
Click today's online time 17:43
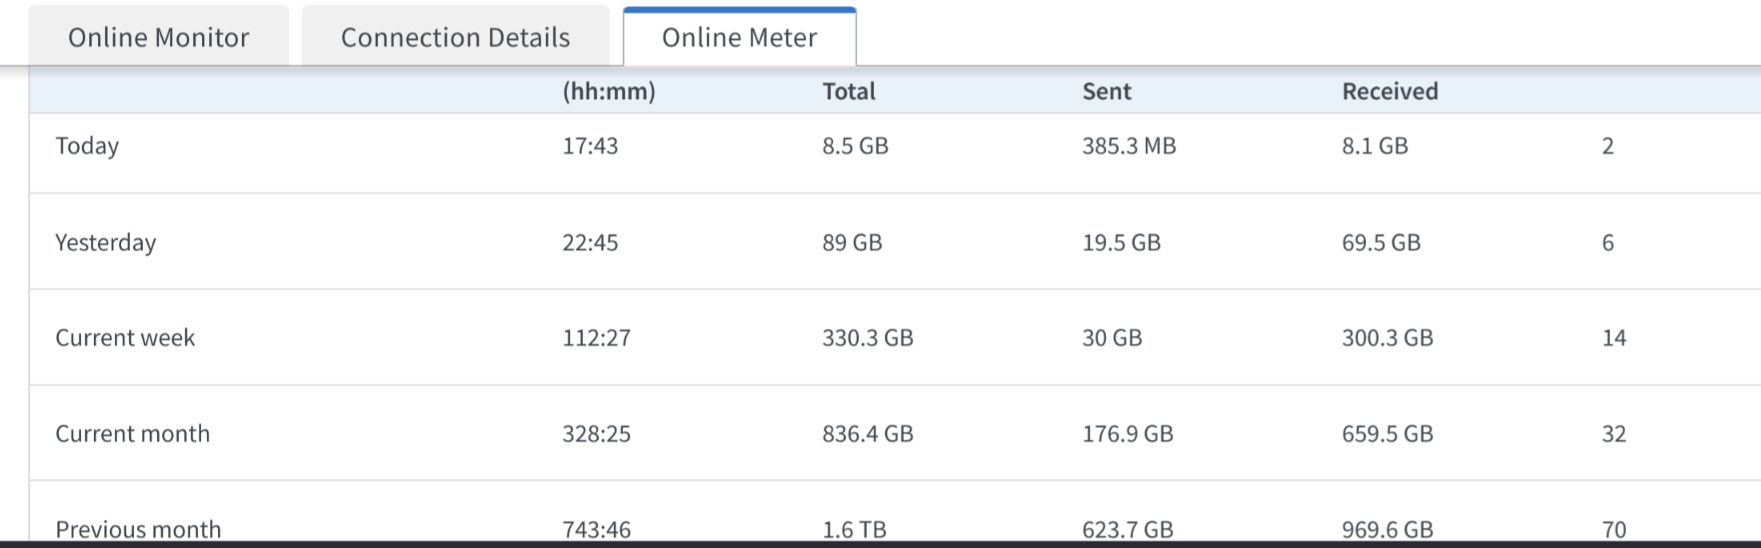click(590, 146)
